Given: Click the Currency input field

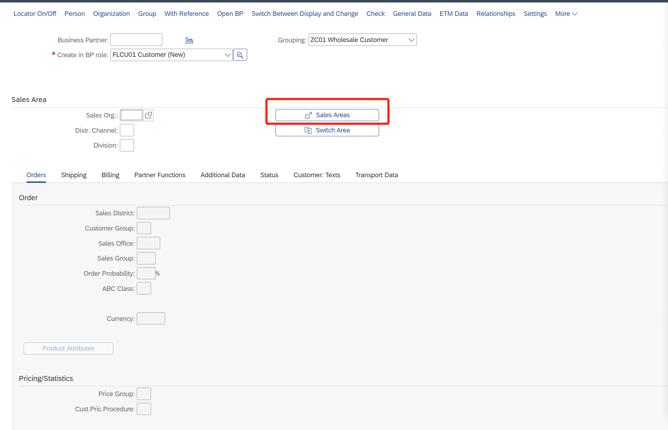Looking at the screenshot, I should pos(151,319).
